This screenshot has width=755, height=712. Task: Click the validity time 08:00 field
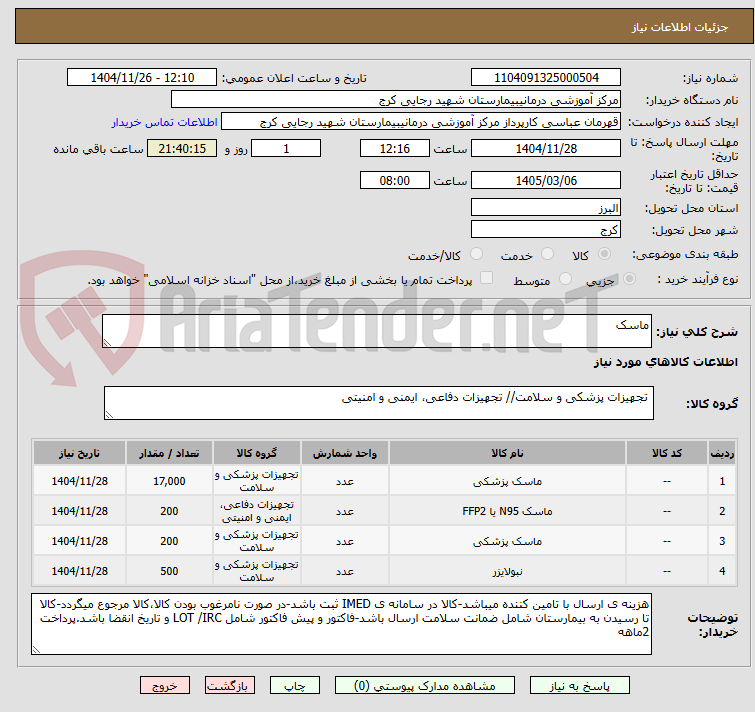pyautogui.click(x=395, y=181)
